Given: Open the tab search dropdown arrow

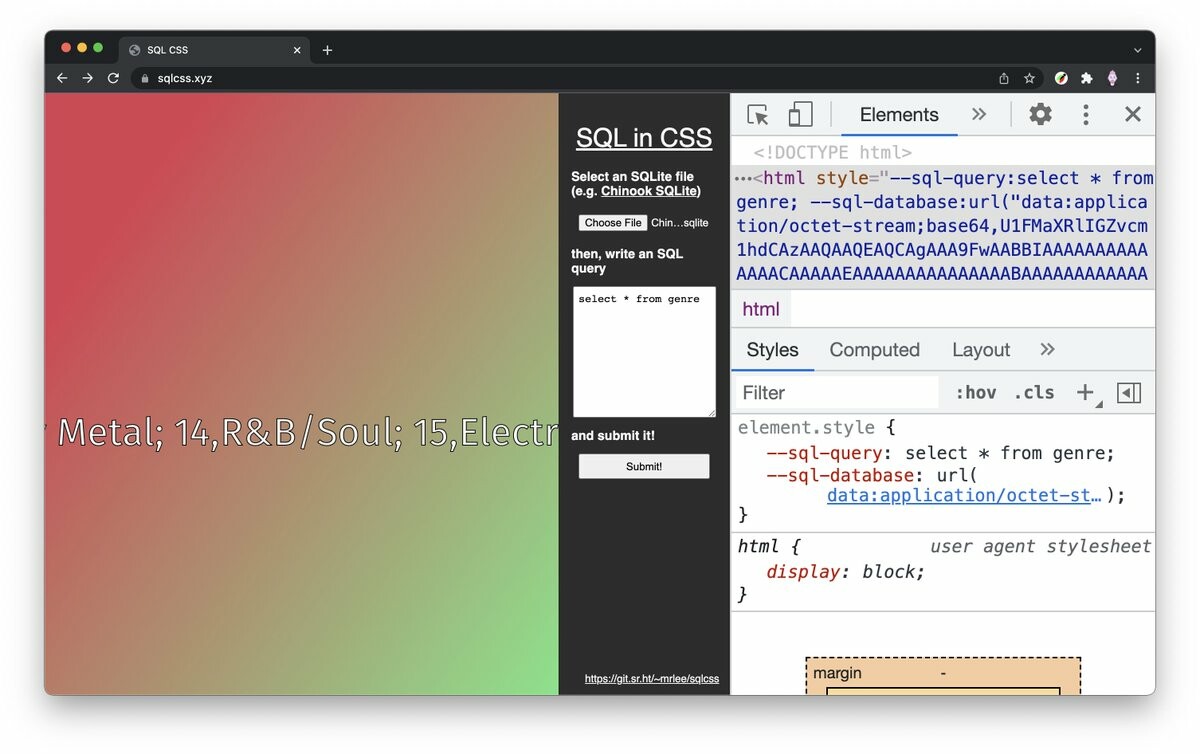Looking at the screenshot, I should [1137, 50].
